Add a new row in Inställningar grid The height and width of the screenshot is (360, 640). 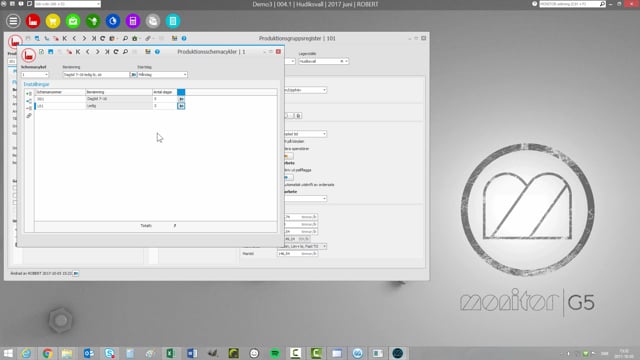[x=29, y=94]
